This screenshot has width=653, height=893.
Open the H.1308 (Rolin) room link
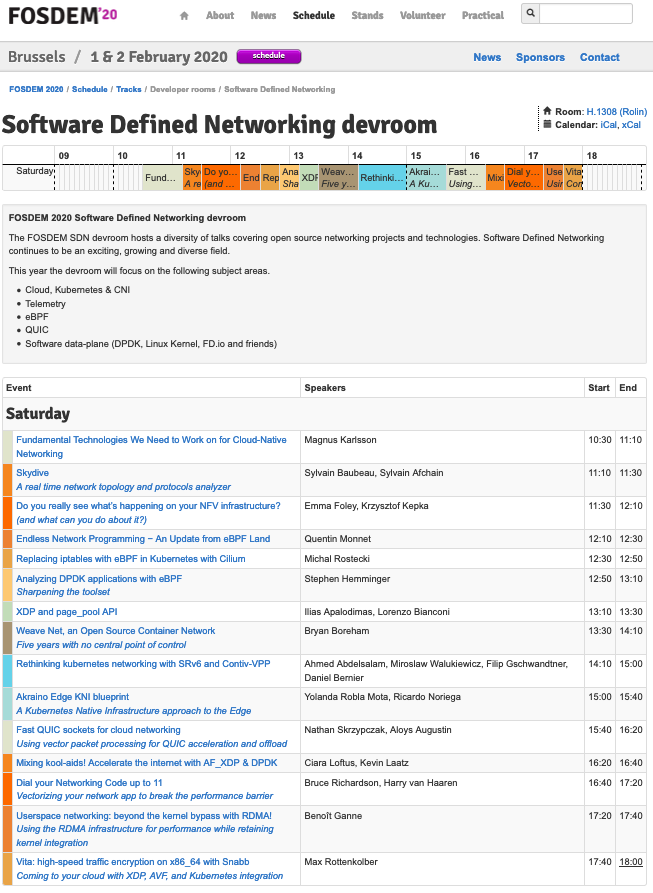617,112
